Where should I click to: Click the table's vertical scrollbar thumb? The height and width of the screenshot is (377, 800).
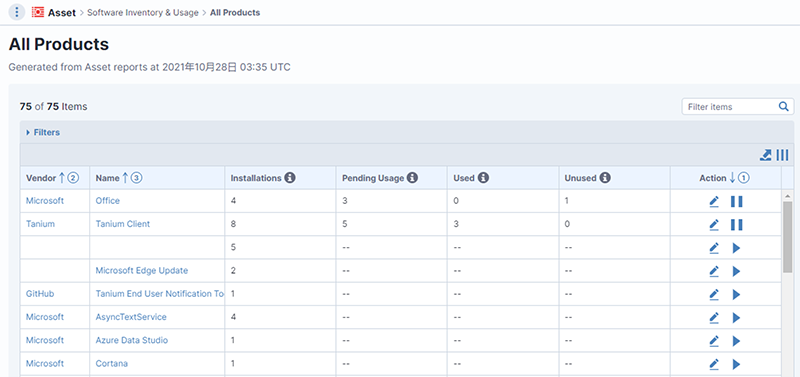click(788, 237)
